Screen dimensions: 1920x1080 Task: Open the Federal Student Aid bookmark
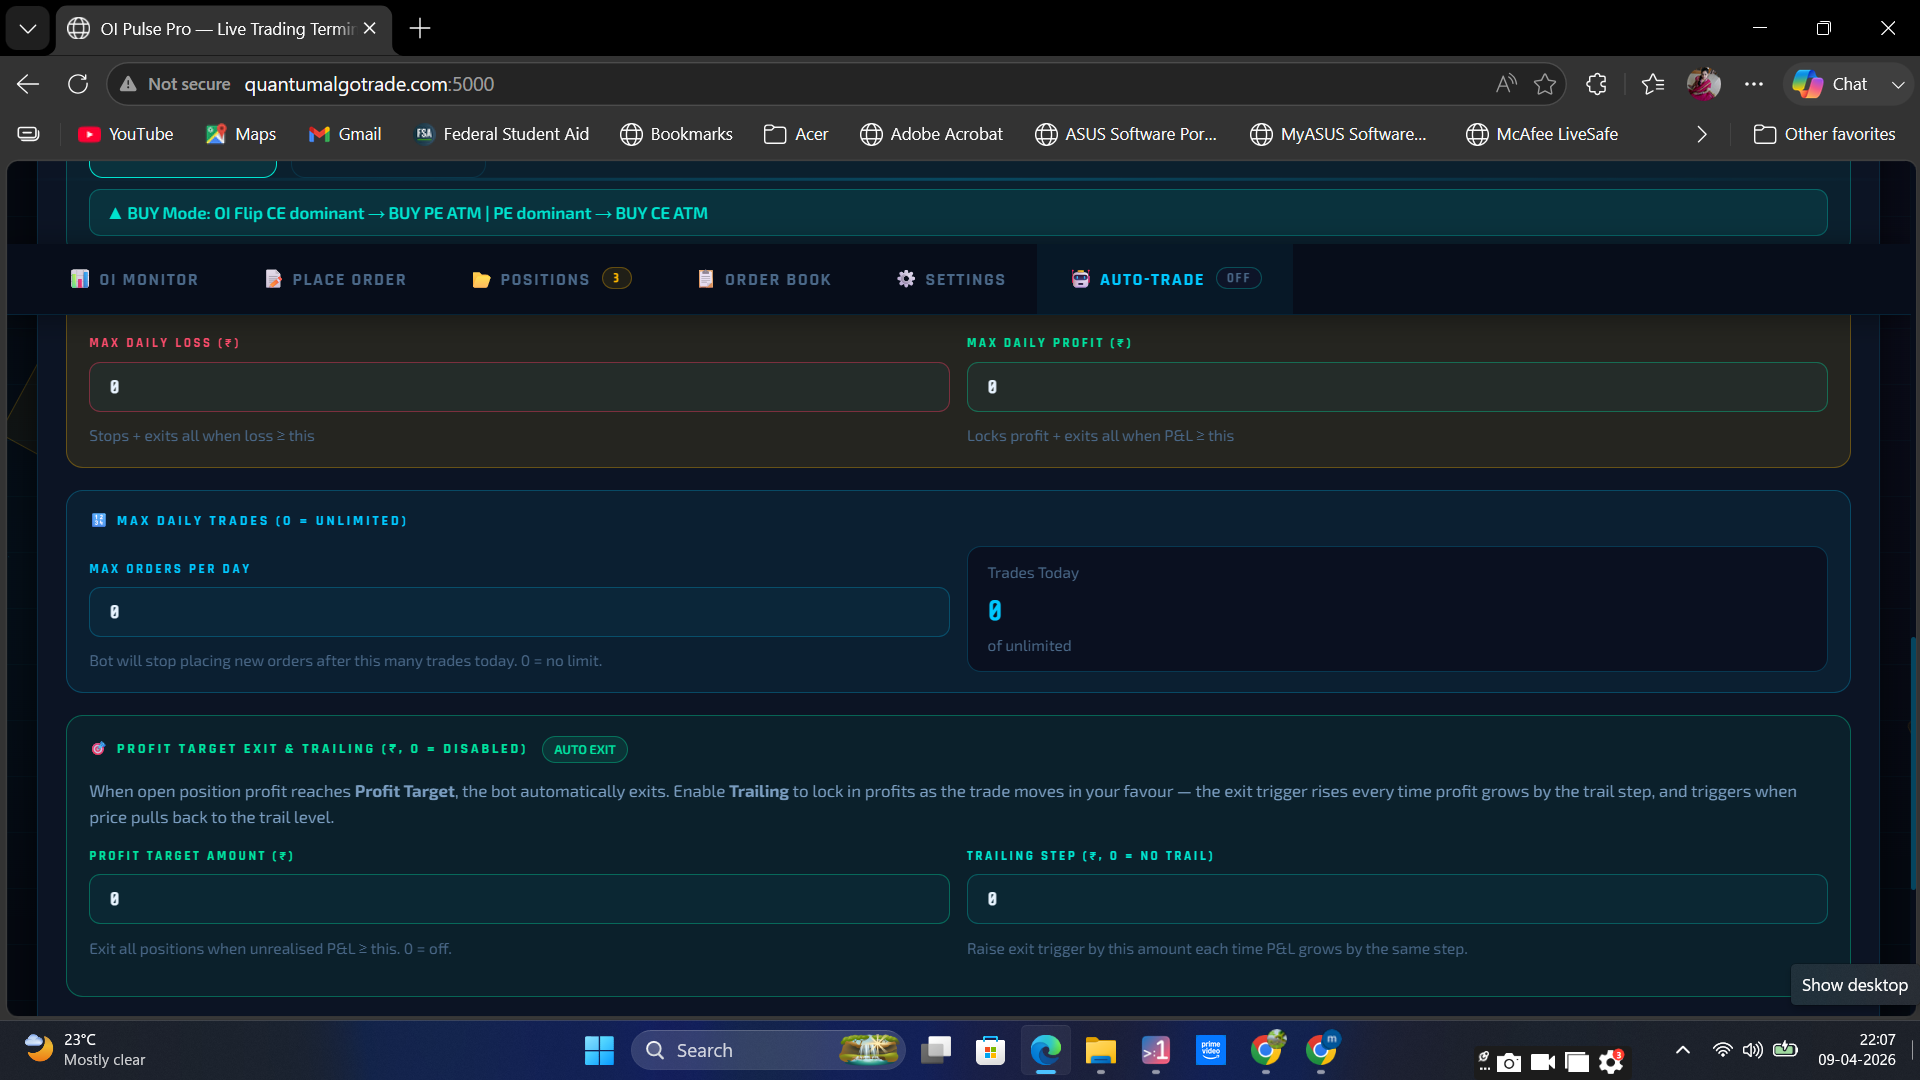click(502, 134)
